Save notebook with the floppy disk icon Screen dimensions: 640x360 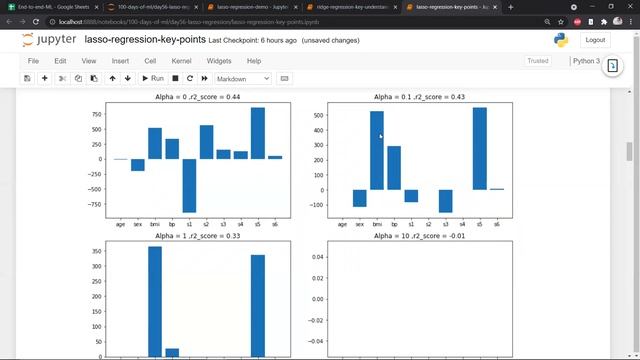point(27,78)
